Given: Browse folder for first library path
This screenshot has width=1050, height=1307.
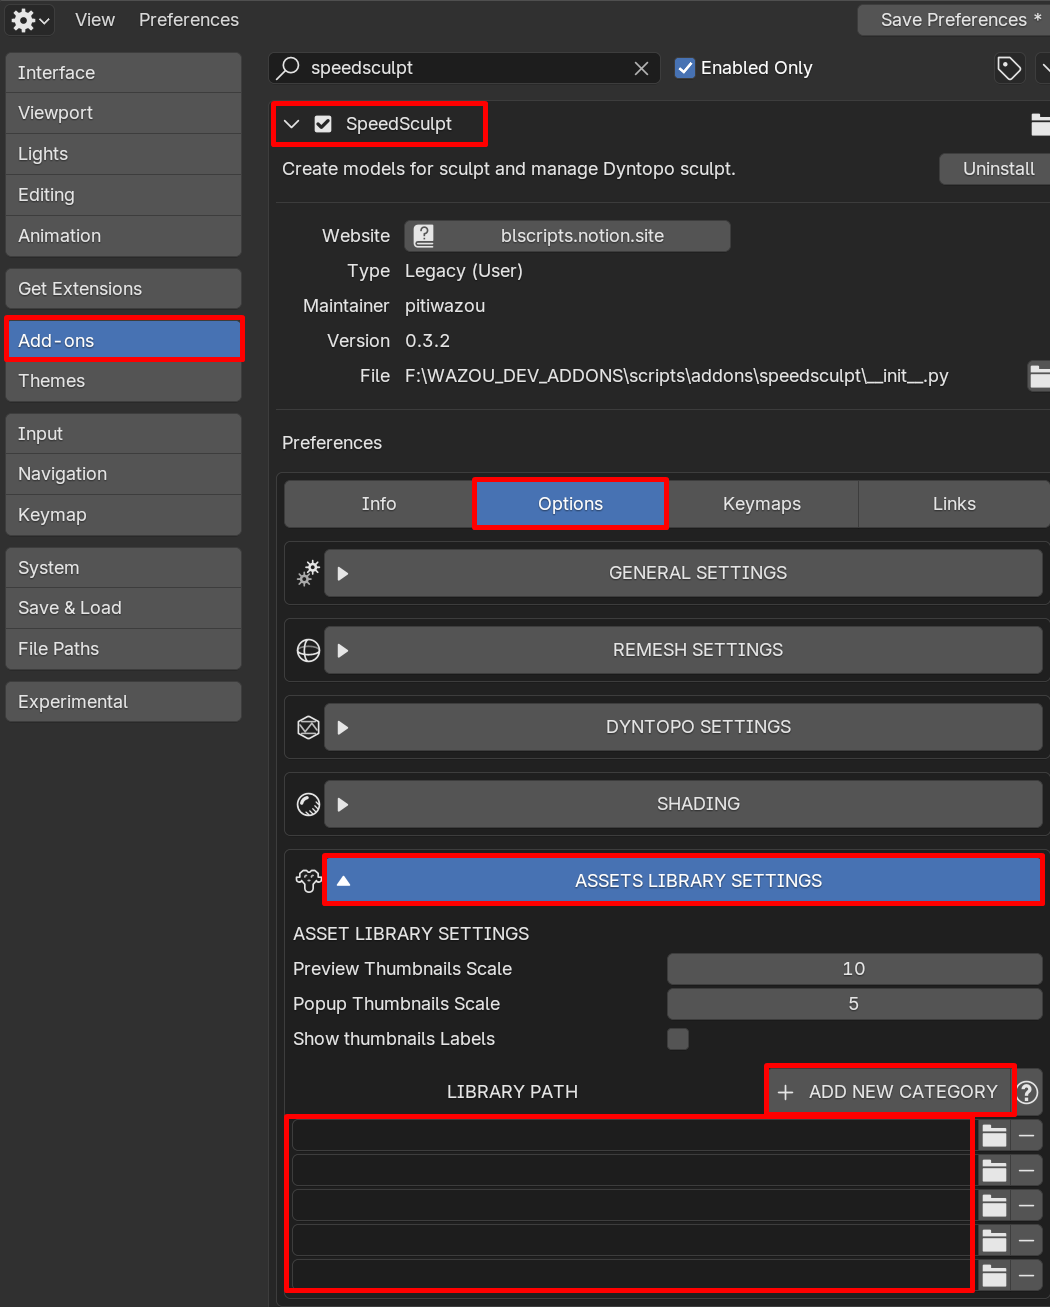Looking at the screenshot, I should tap(994, 1136).
